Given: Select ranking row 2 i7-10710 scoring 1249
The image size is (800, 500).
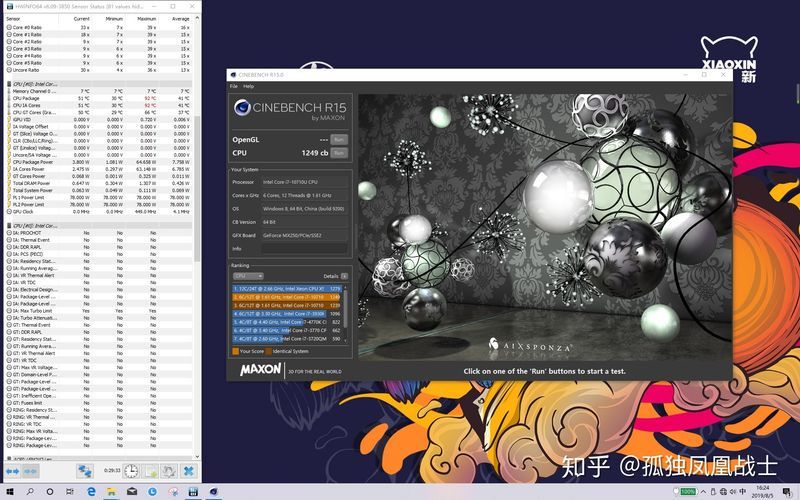Looking at the screenshot, I should (x=287, y=297).
